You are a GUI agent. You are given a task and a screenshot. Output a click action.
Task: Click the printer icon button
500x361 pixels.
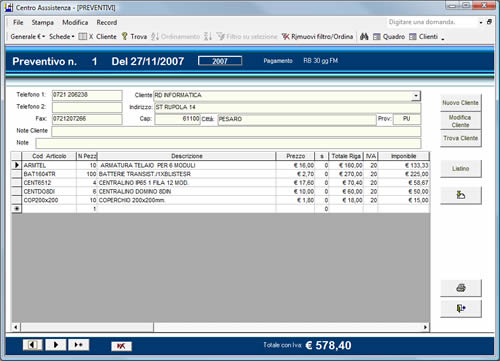coord(461,288)
